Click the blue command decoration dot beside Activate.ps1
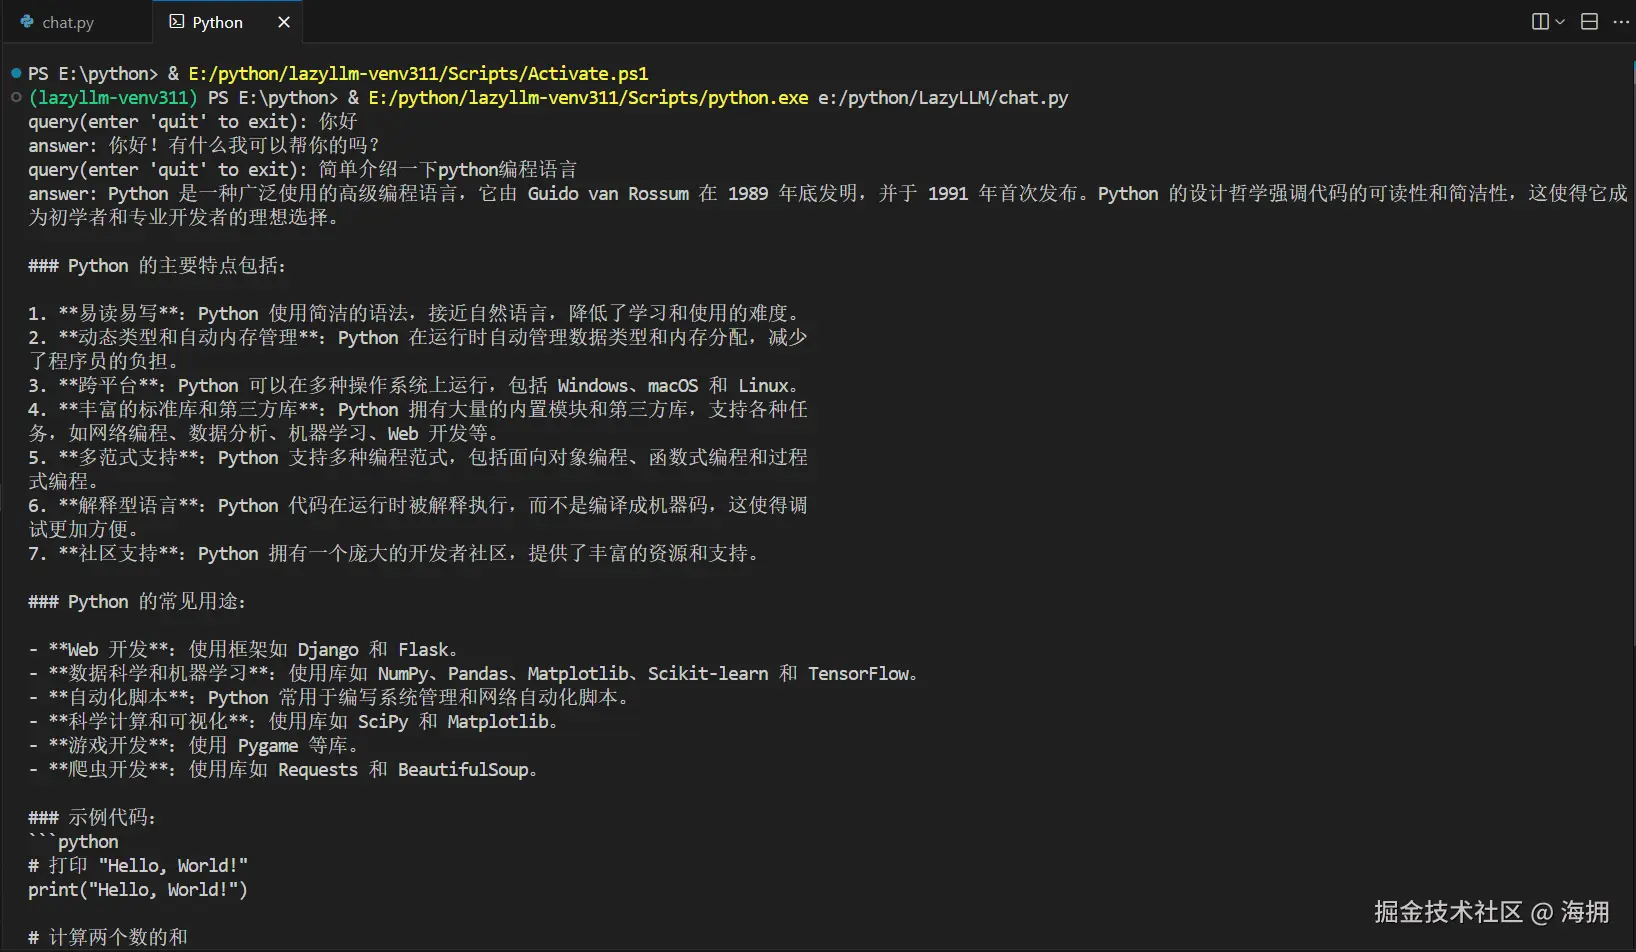 (x=16, y=73)
